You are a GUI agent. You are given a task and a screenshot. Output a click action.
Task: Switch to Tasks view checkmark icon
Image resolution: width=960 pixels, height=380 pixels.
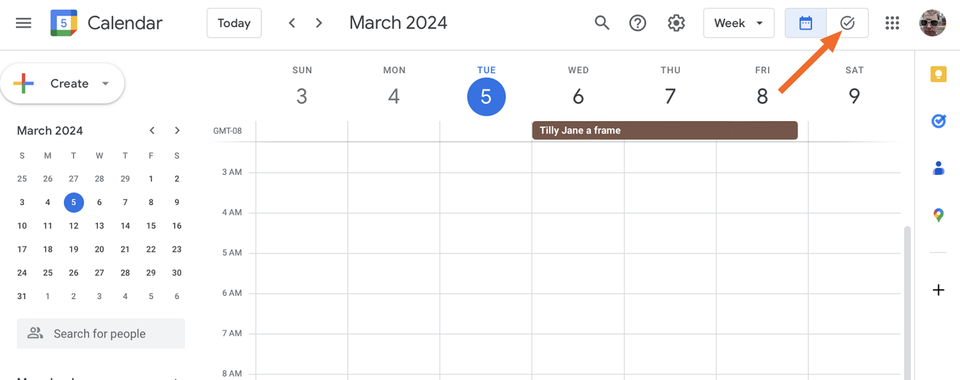(x=847, y=23)
